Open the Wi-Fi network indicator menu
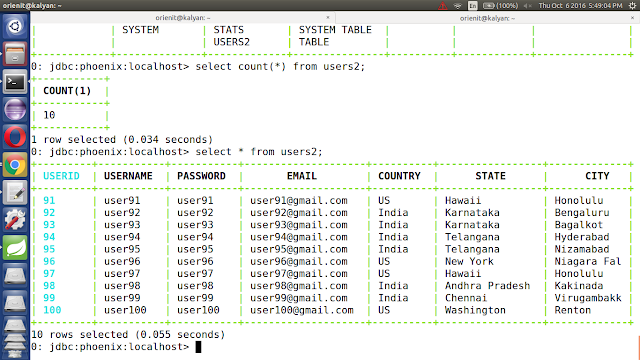 (458, 6)
